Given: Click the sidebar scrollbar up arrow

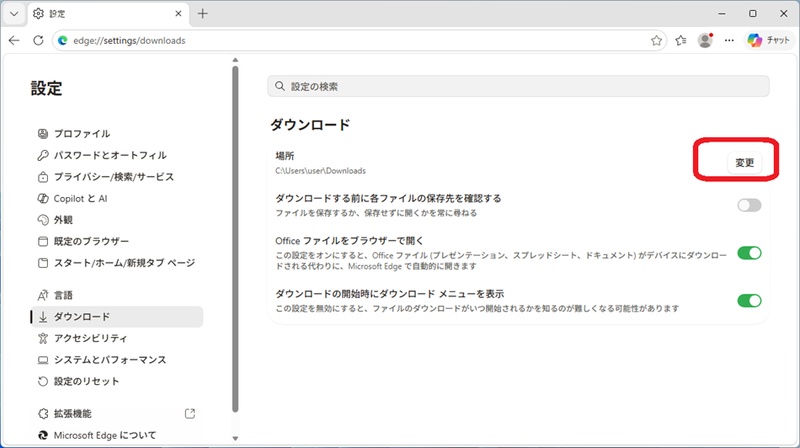Looking at the screenshot, I should coord(235,60).
